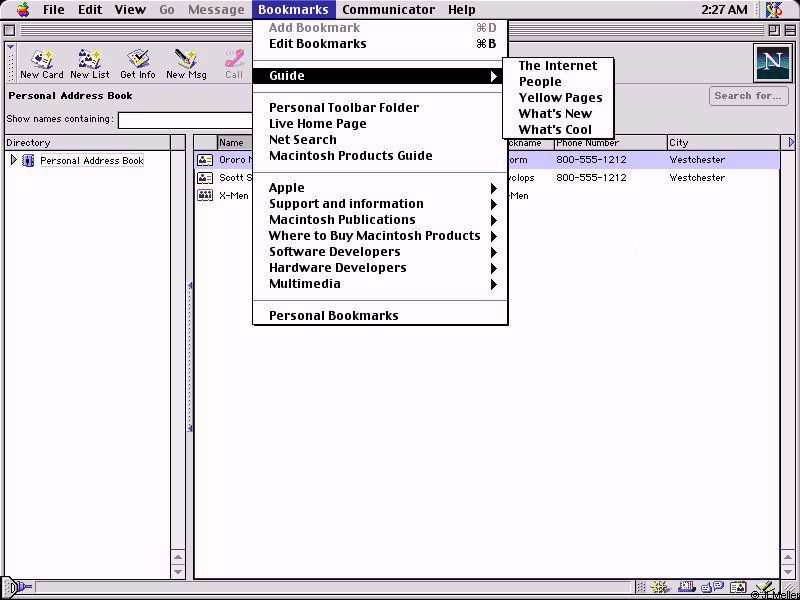Open the Communicator menu

click(x=388, y=10)
